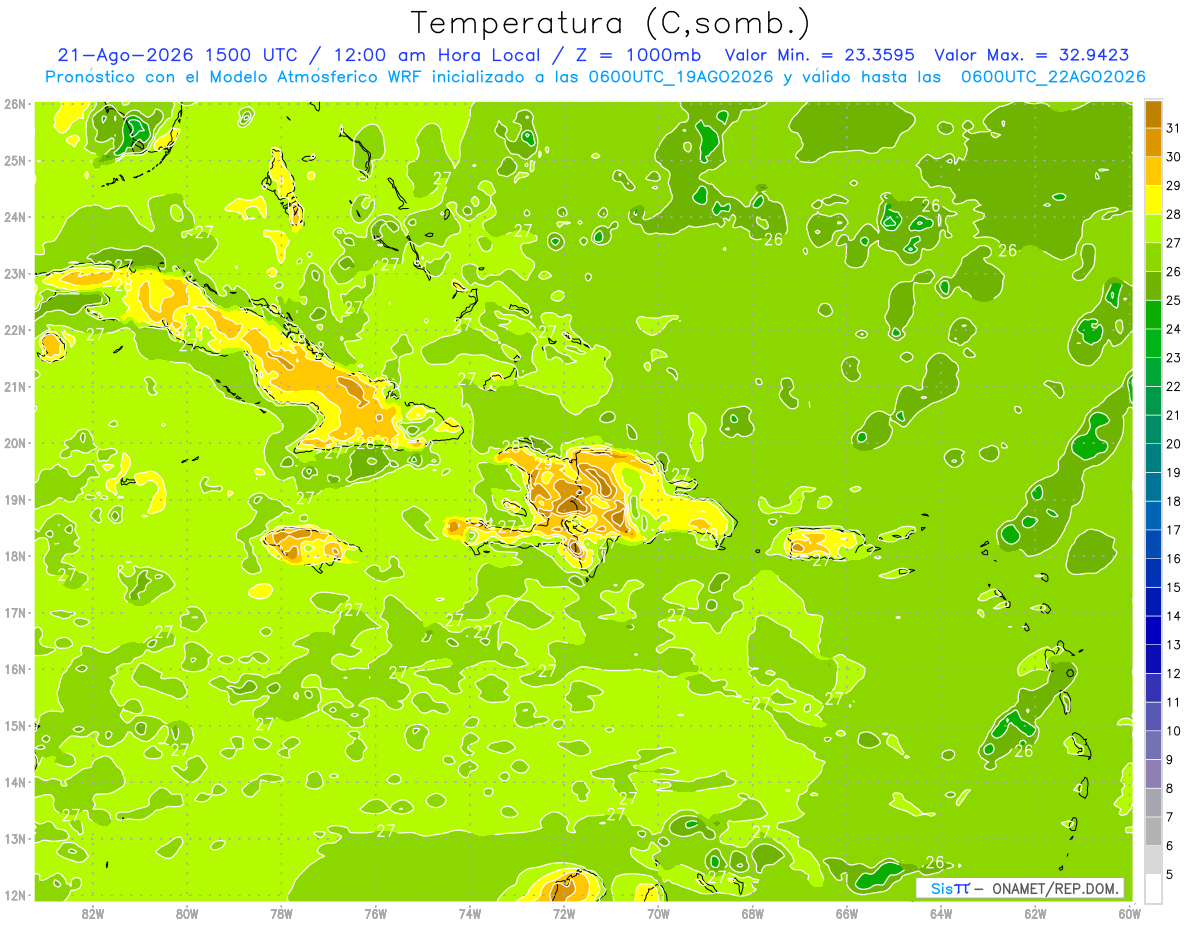This screenshot has width=1200, height=927.
Task: Click latitude label "13N"
Action: point(15,838)
